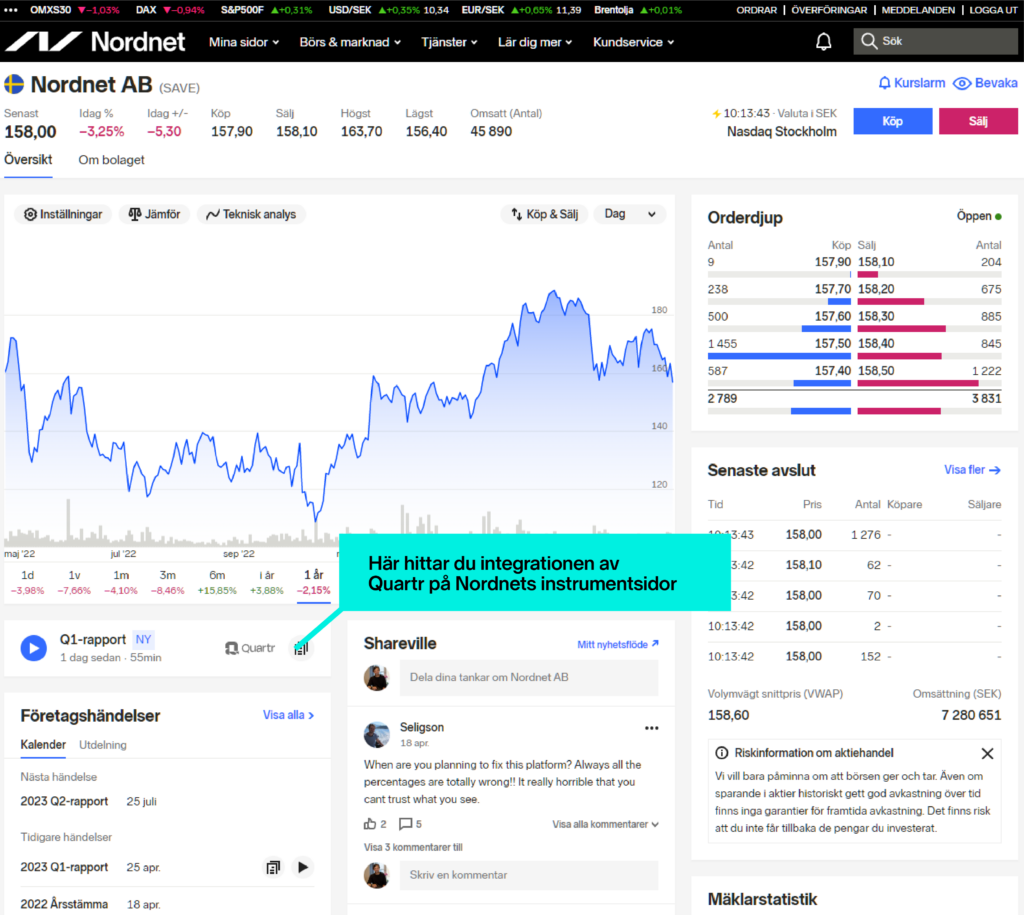Toggle Köp & Sälj markers on chart

click(545, 214)
